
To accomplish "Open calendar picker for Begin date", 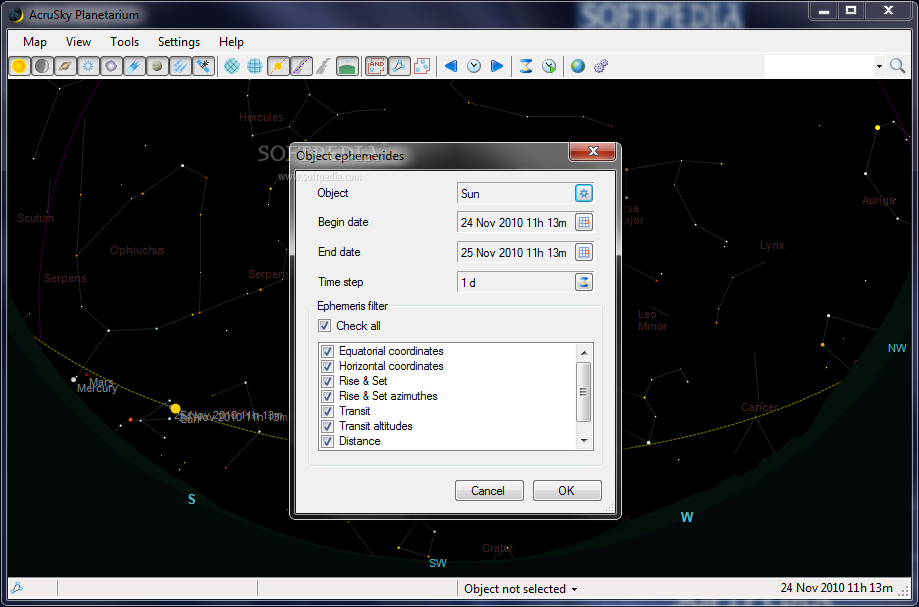I will (x=584, y=222).
